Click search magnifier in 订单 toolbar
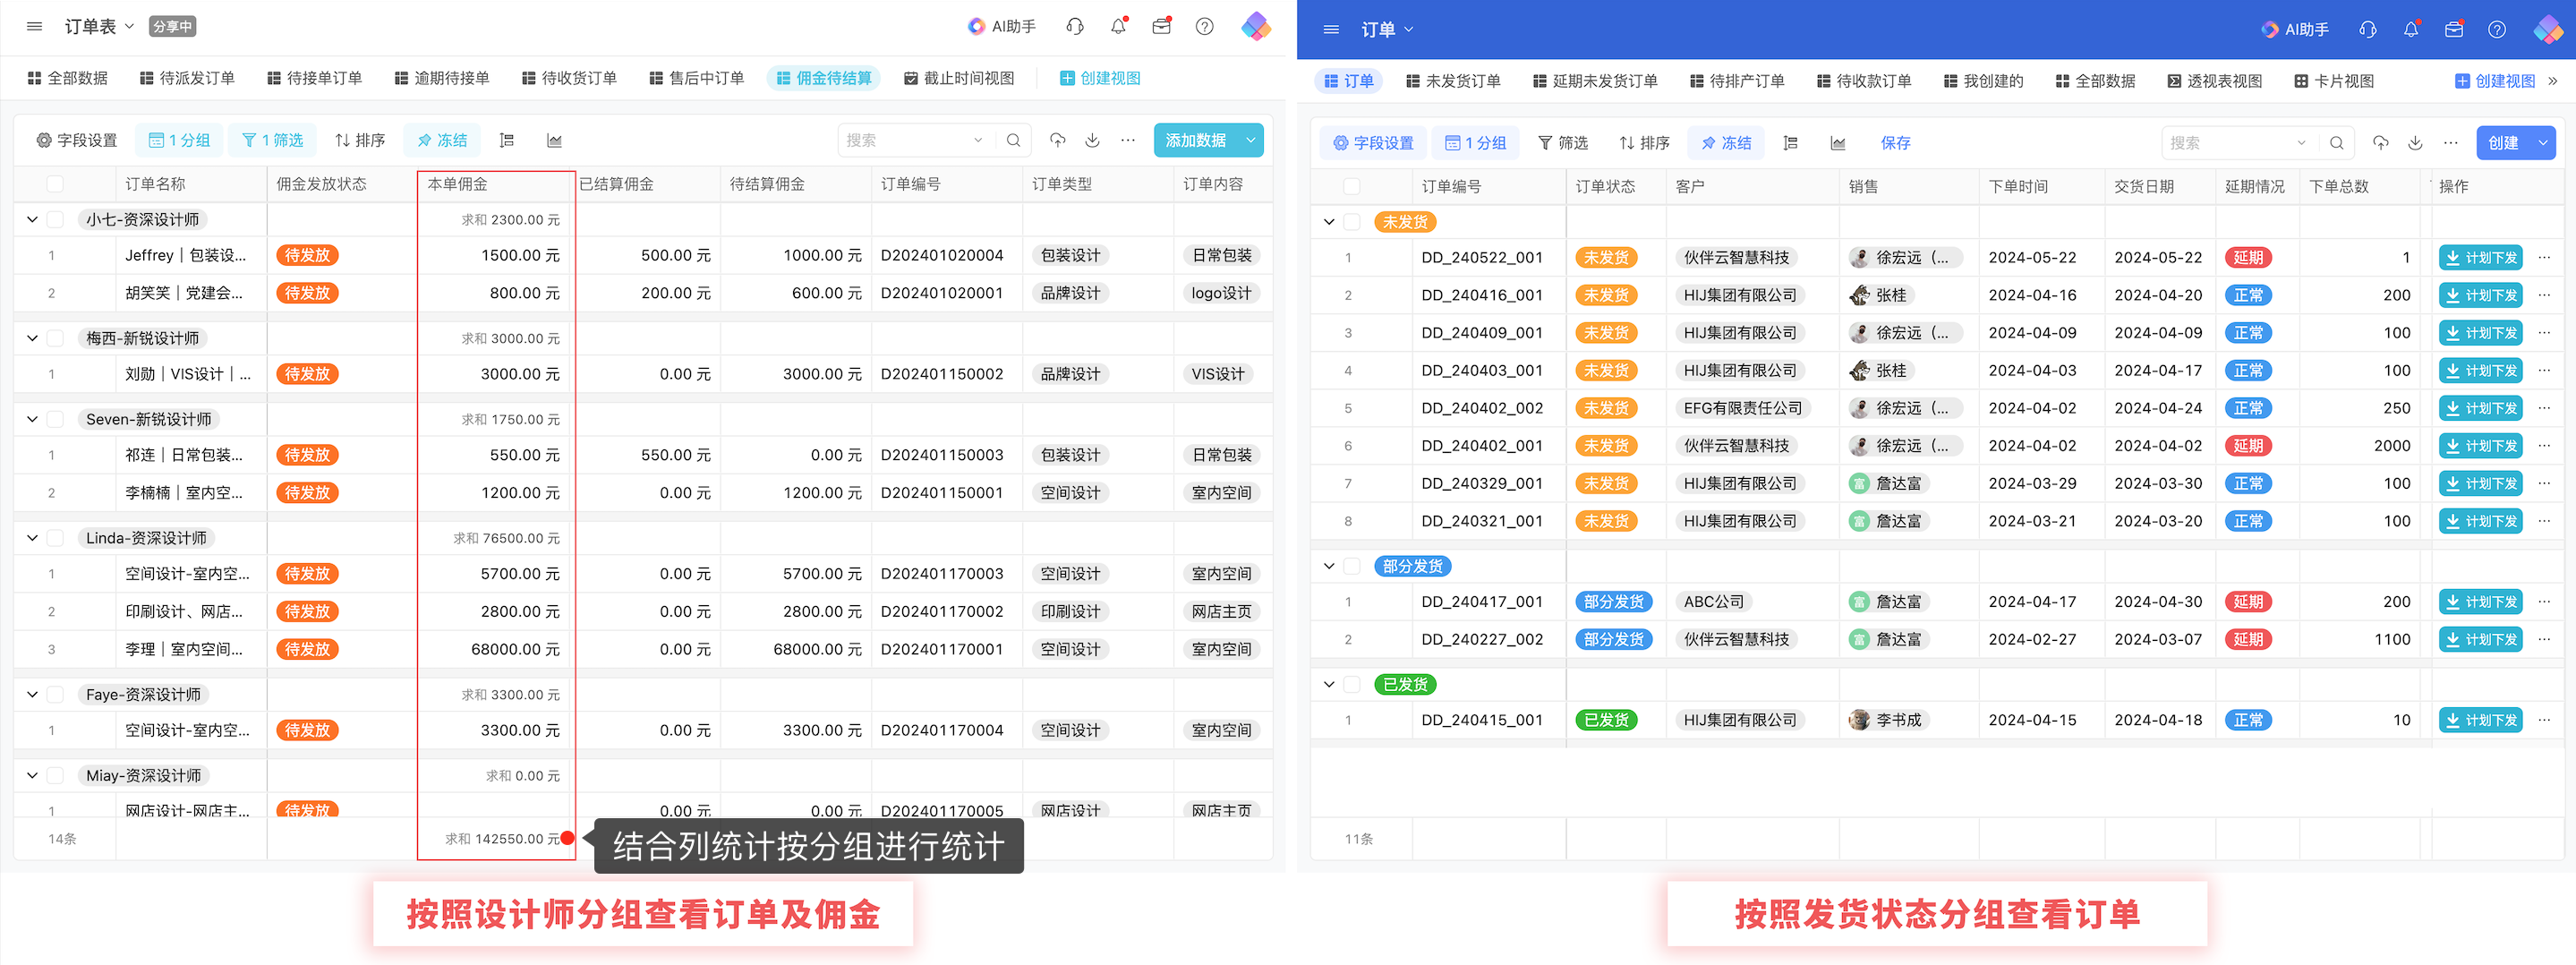 (2336, 143)
